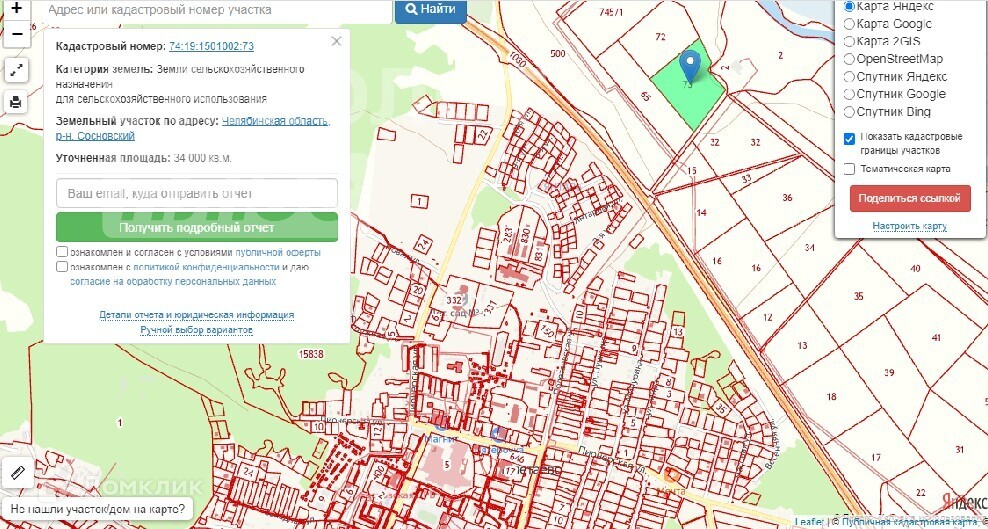This screenshot has height=529, width=988.
Task: Select Спутник Яндекс radio option
Action: 849,77
